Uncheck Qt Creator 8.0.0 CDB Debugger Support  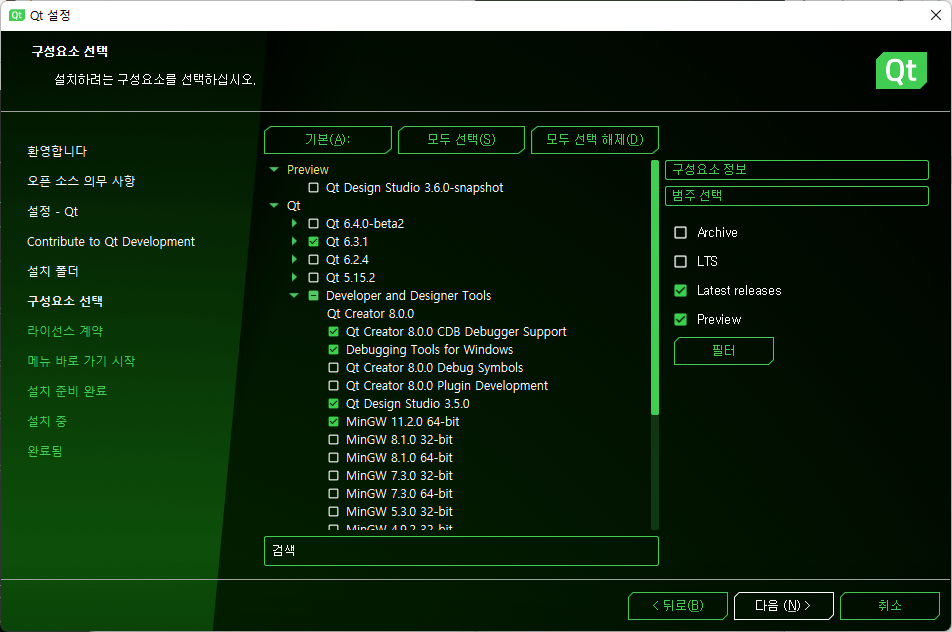pos(333,331)
